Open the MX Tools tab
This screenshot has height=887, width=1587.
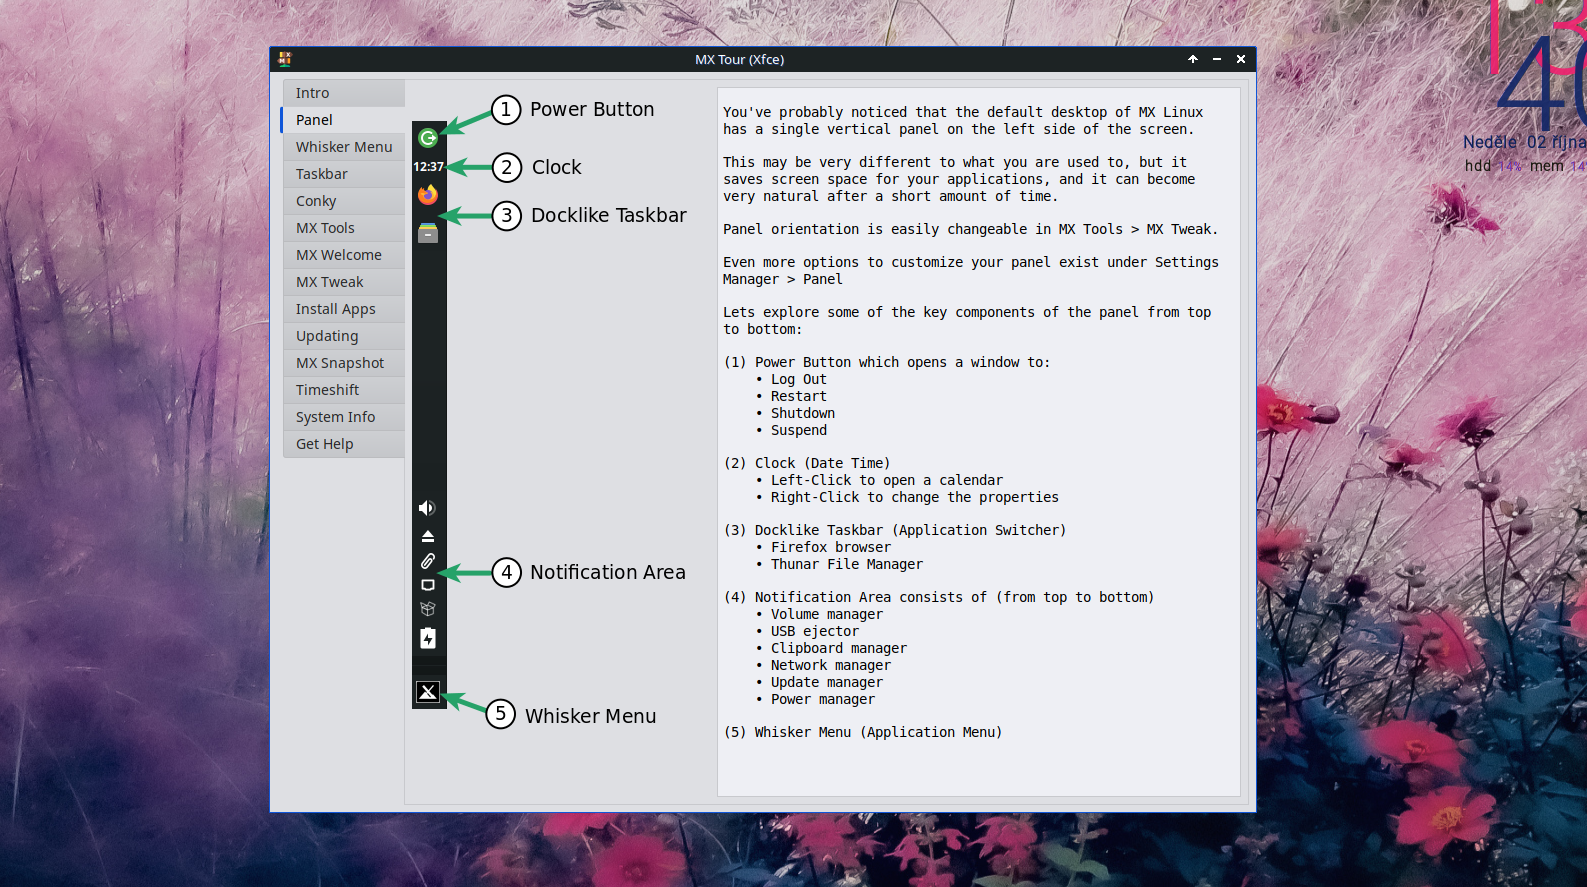[x=343, y=228]
